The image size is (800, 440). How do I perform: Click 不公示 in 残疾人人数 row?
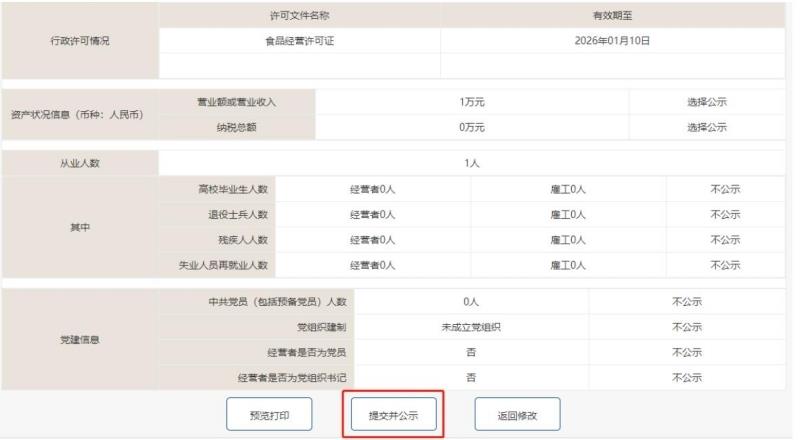(x=725, y=240)
